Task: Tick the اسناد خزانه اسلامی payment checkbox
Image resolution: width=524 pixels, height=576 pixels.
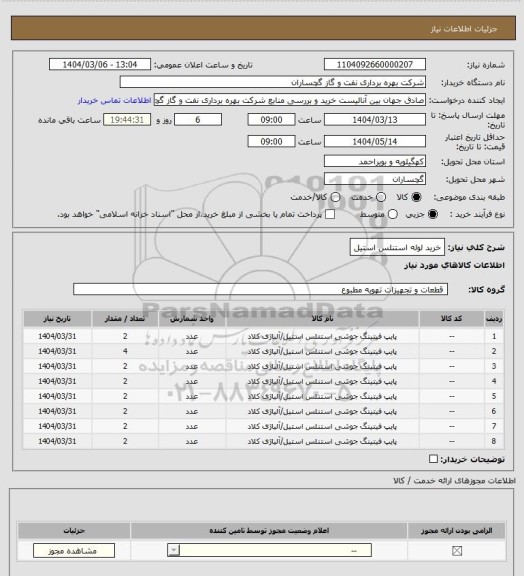Action: pyautogui.click(x=330, y=214)
